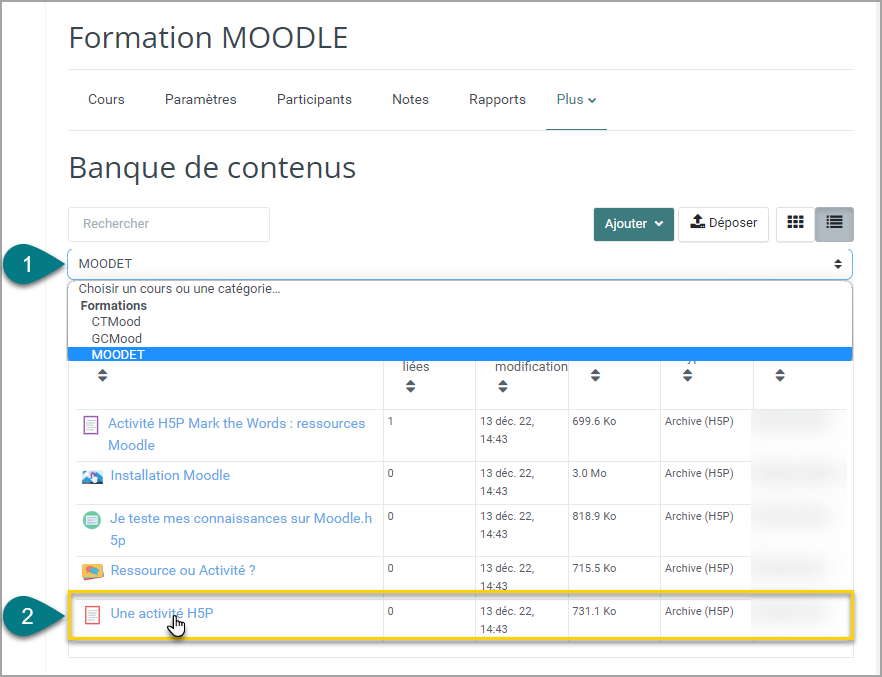Viewport: 882px width, 677px height.
Task: Click the Installation Moodle file icon
Action: coord(92,477)
